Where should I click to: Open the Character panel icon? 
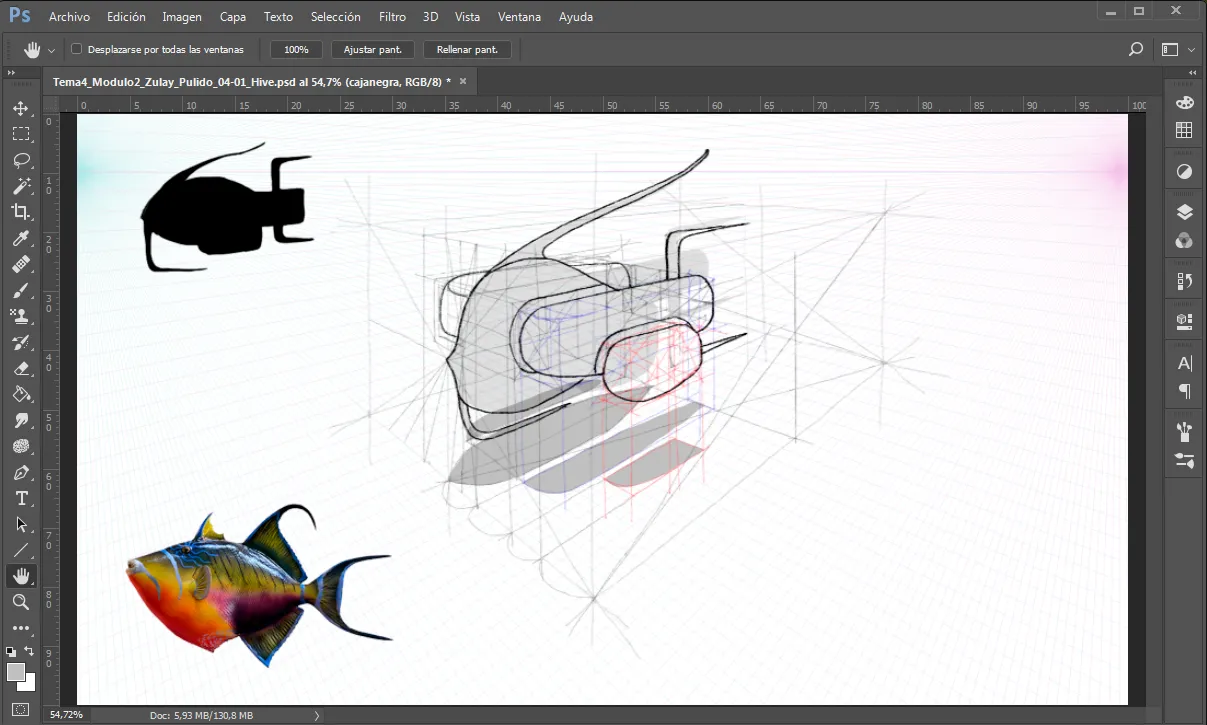pyautogui.click(x=1184, y=363)
